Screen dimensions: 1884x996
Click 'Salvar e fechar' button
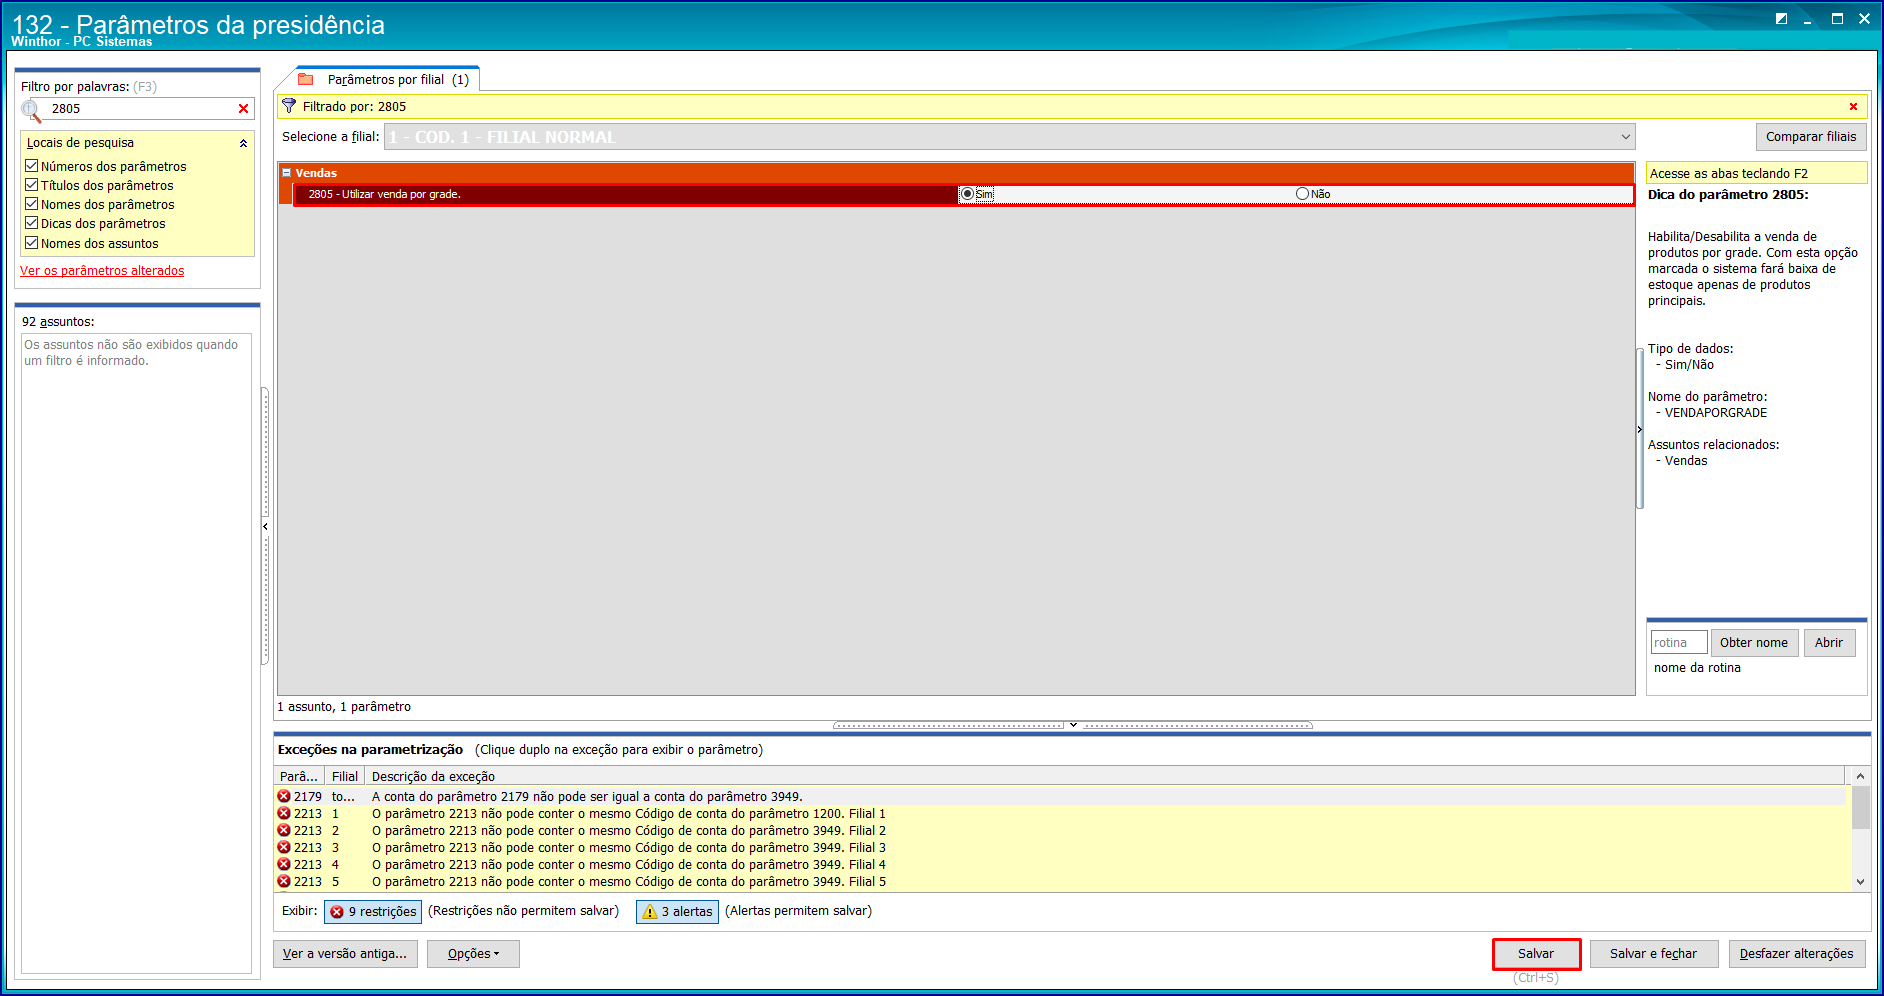[1653, 954]
